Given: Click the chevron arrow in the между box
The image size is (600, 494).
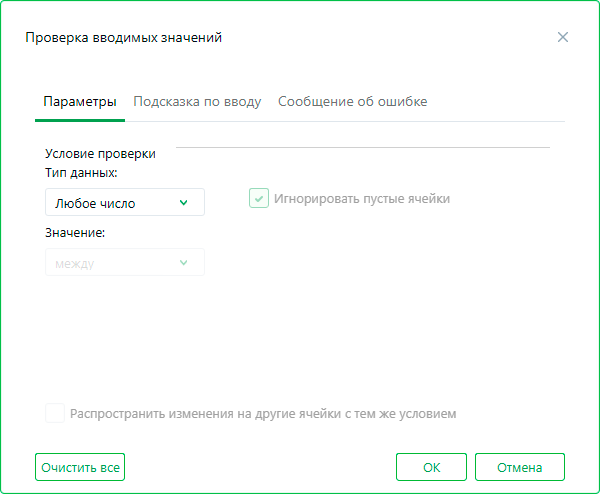Looking at the screenshot, I should tap(184, 263).
